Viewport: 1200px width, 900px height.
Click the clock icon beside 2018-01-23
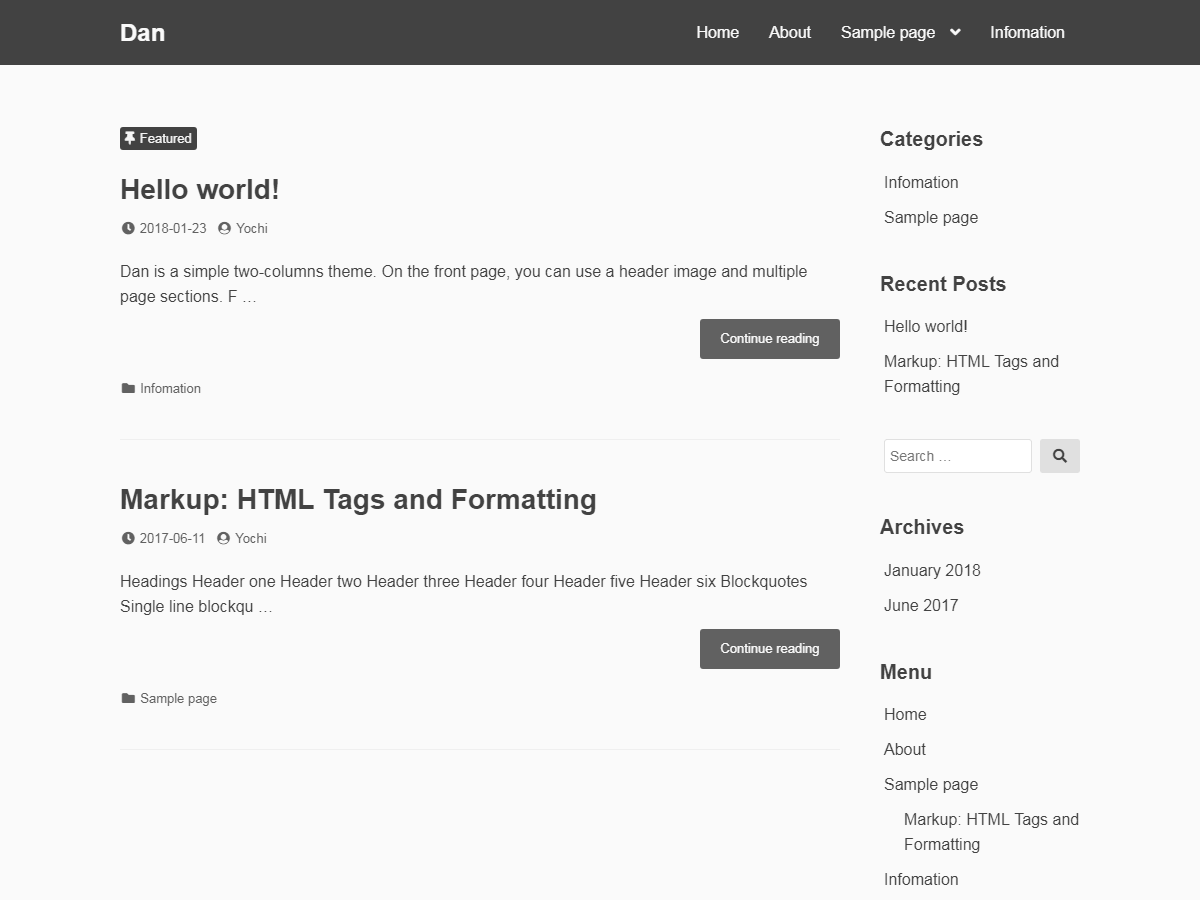click(x=128, y=228)
